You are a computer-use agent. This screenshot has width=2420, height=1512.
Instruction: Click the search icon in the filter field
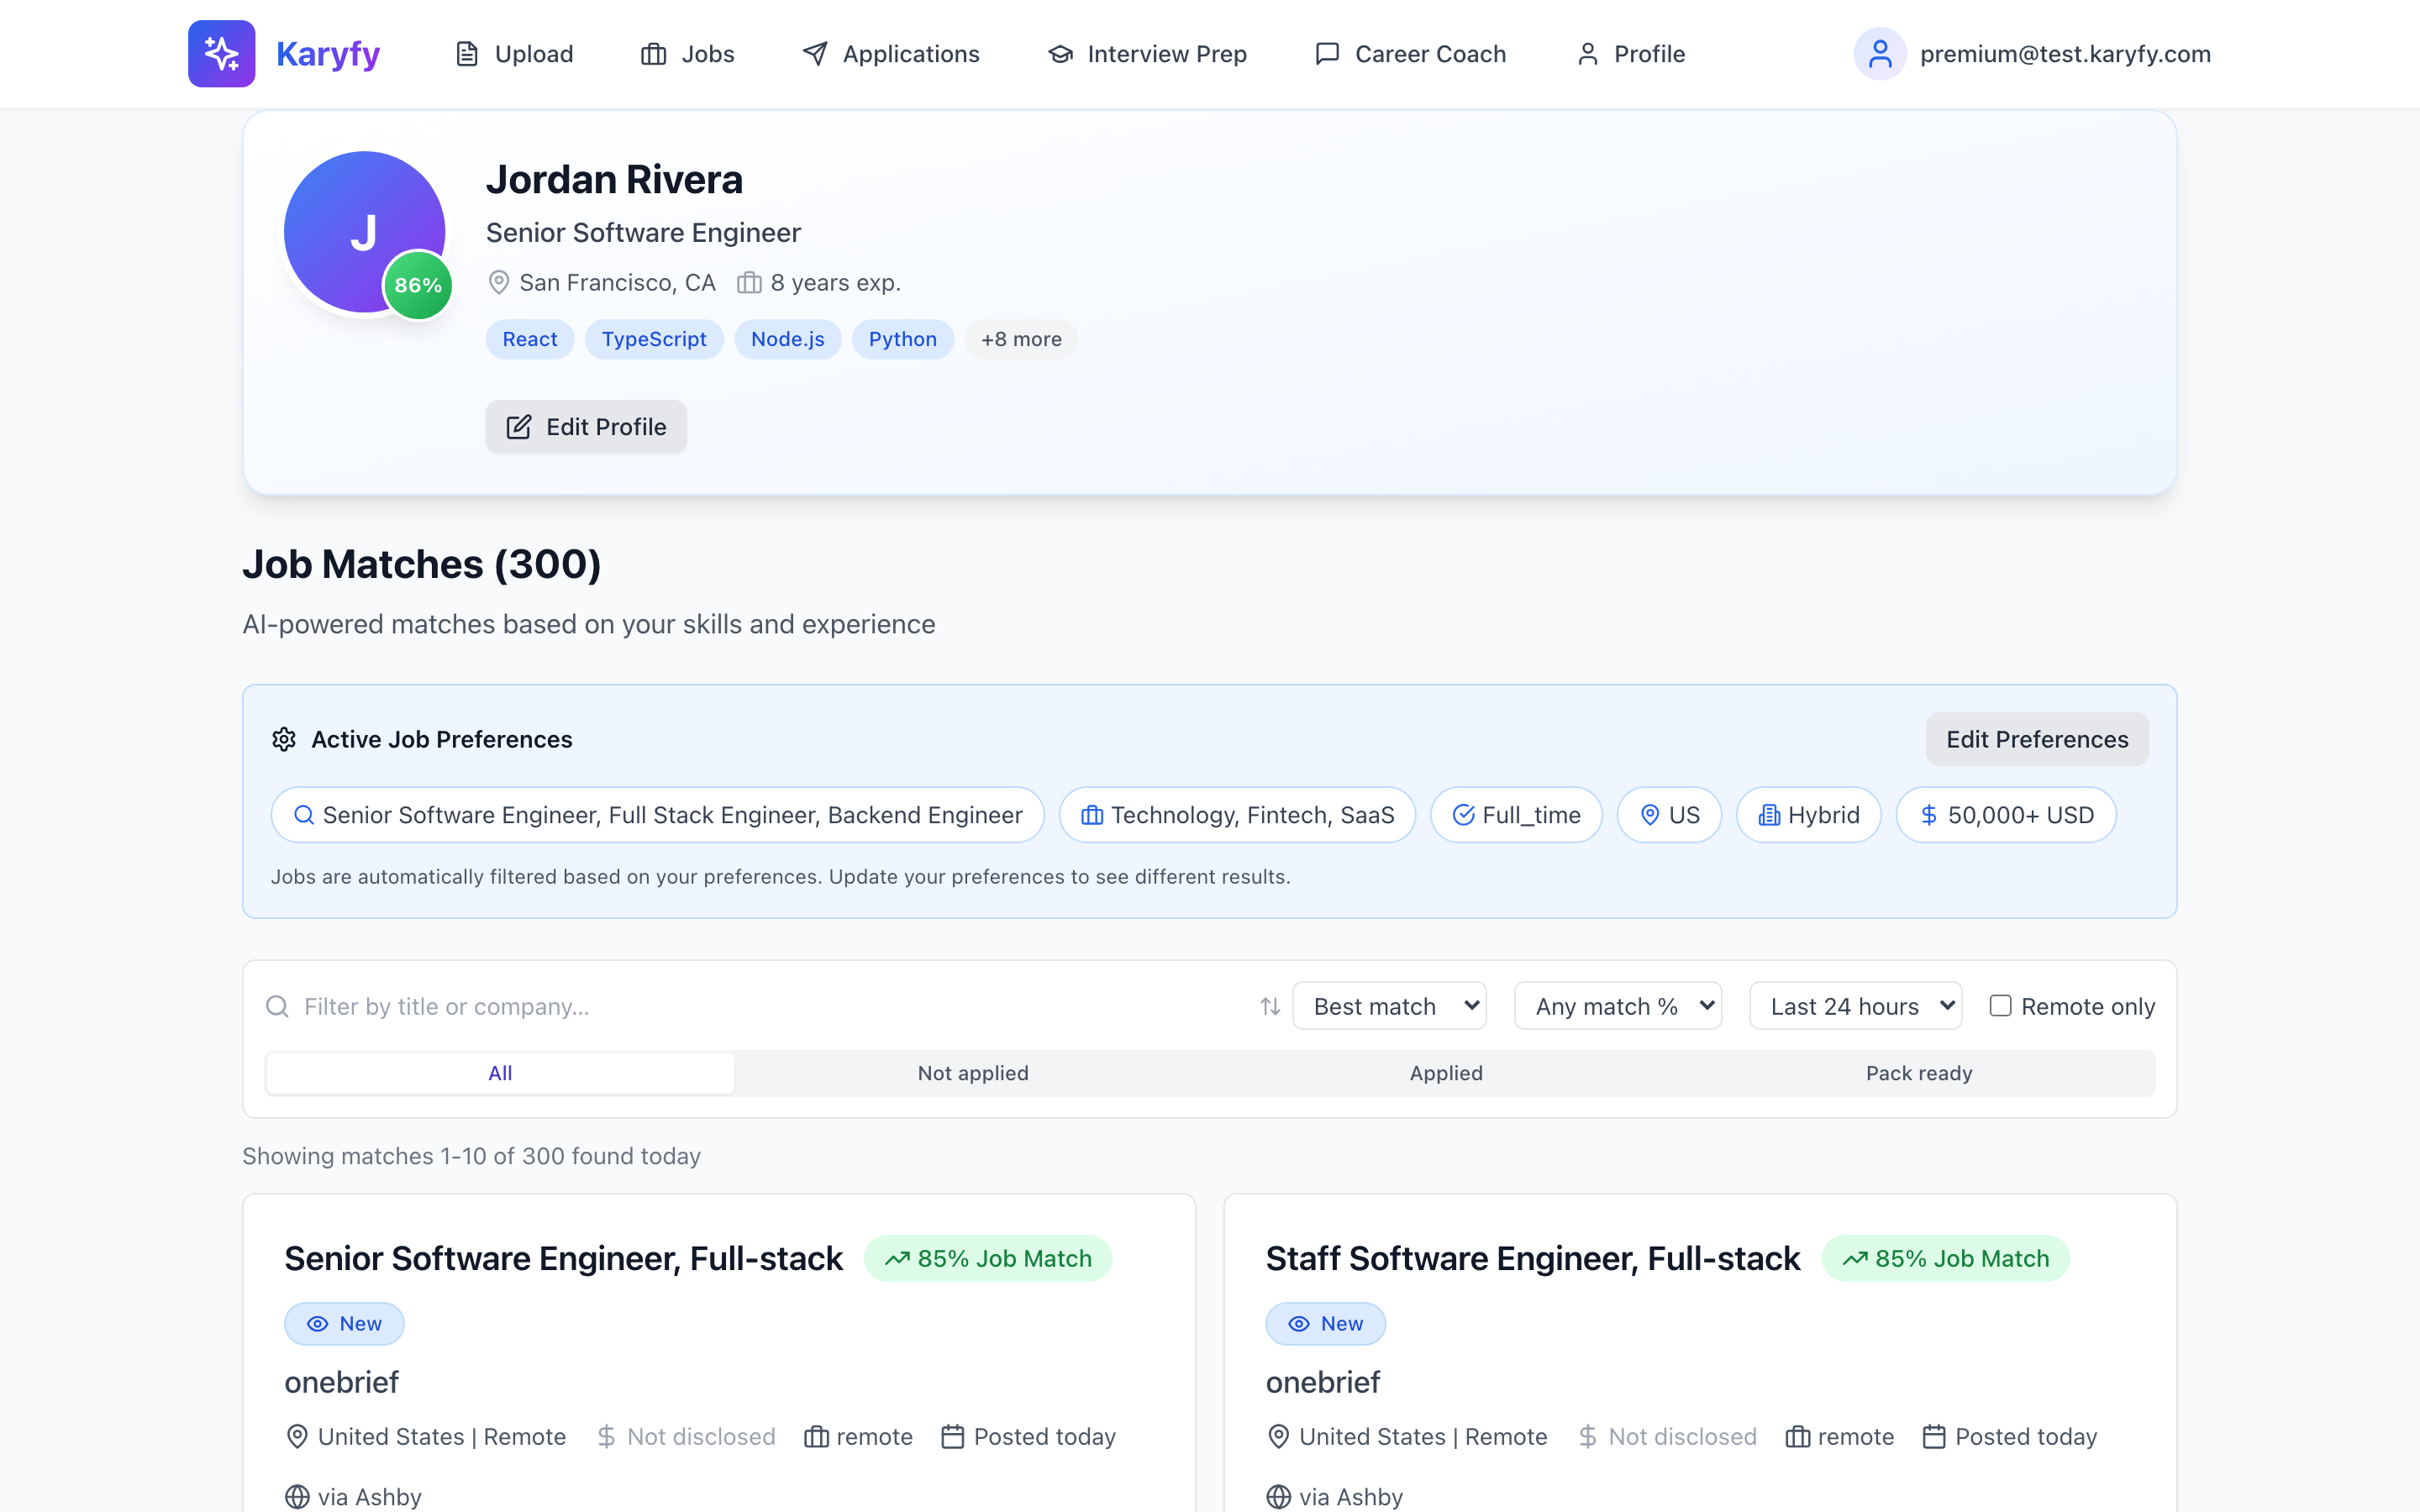[277, 1006]
